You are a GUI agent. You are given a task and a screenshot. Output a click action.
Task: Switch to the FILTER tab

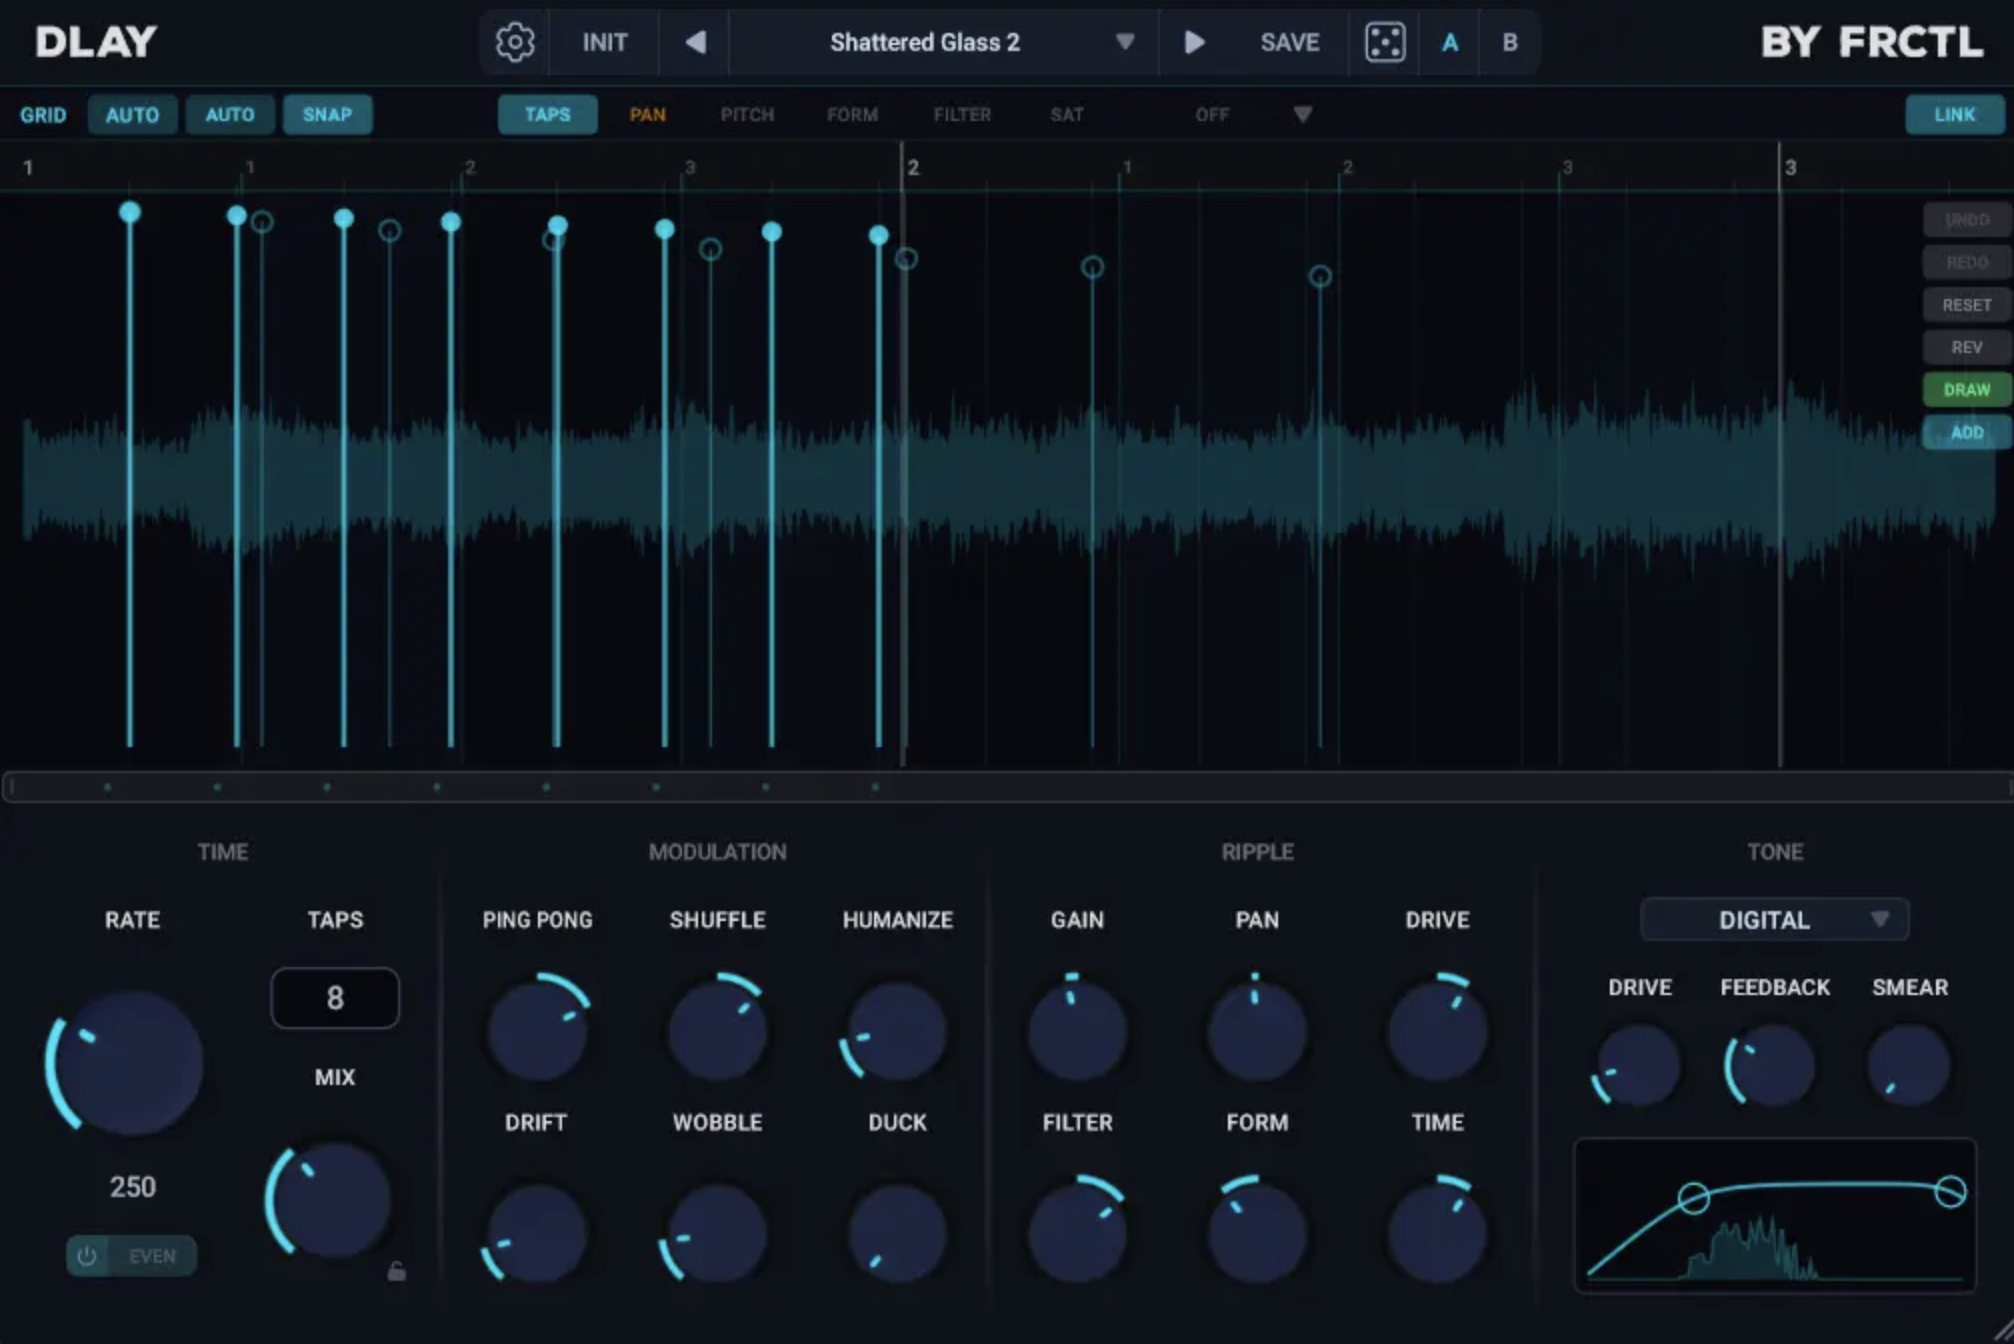click(962, 114)
